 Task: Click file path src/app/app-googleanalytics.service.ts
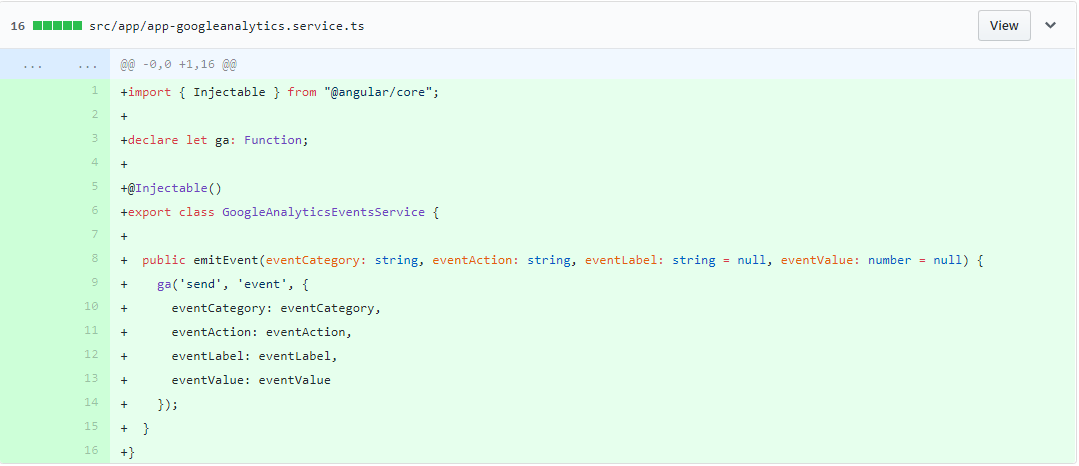point(226,26)
